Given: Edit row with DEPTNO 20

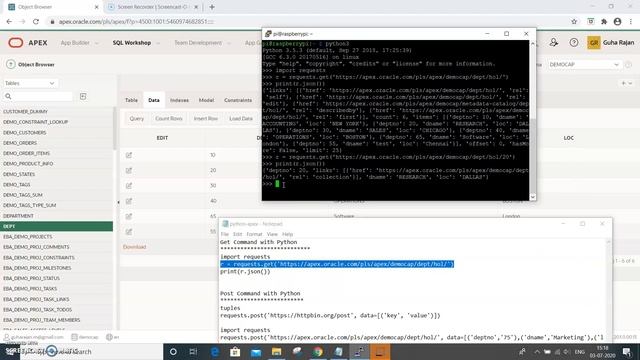Looking at the screenshot, I should pyautogui.click(x=129, y=170).
